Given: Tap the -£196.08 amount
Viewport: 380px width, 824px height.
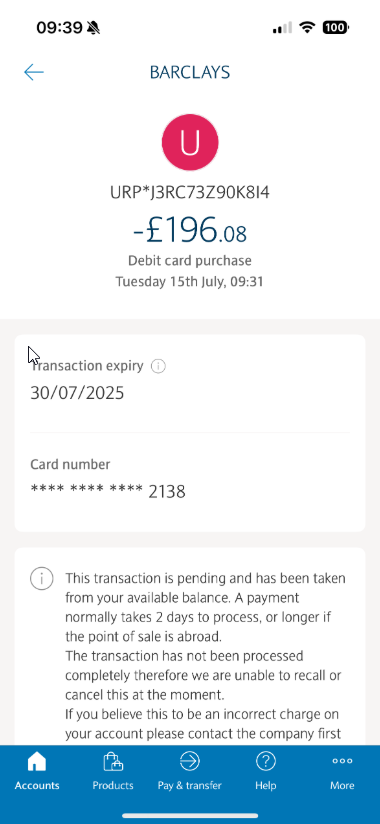Looking at the screenshot, I should point(190,231).
